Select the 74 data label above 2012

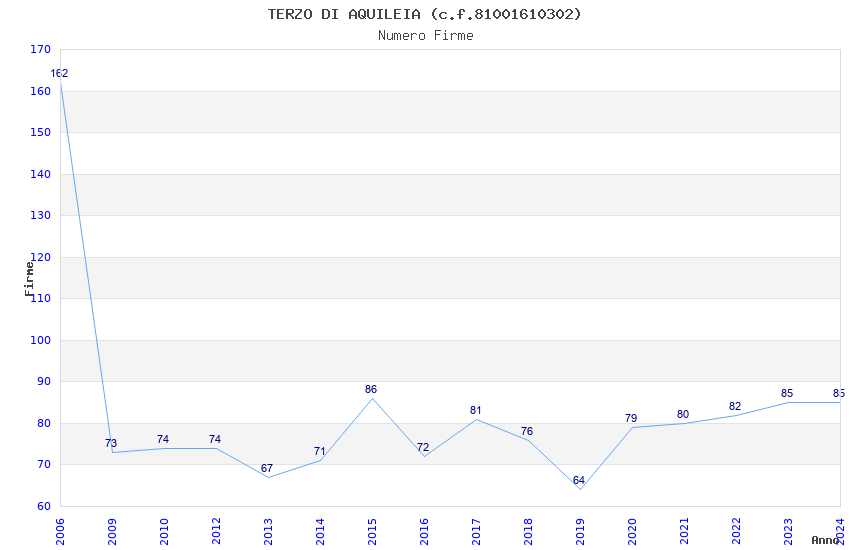click(215, 439)
